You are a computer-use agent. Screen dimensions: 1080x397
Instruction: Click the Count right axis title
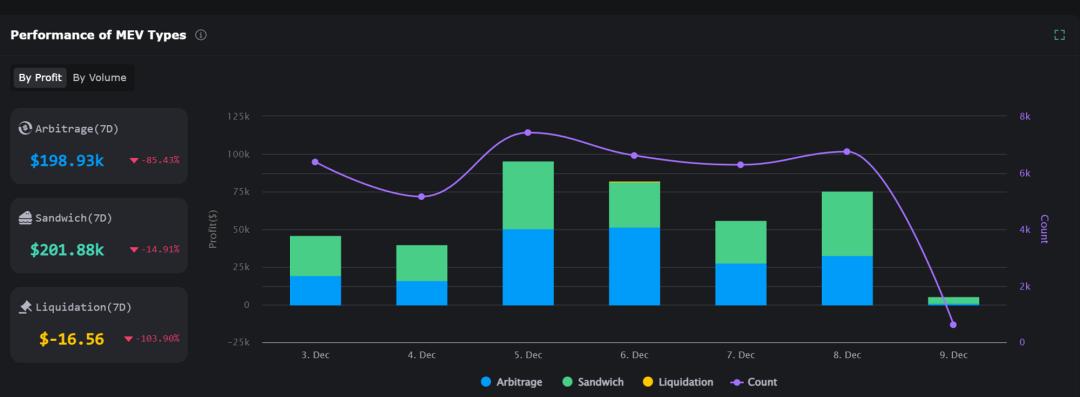[1044, 230]
